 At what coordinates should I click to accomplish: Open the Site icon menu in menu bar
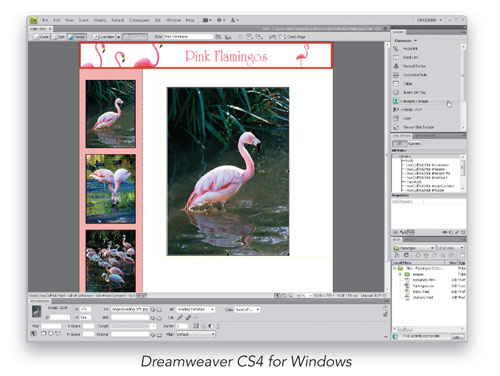coord(235,20)
